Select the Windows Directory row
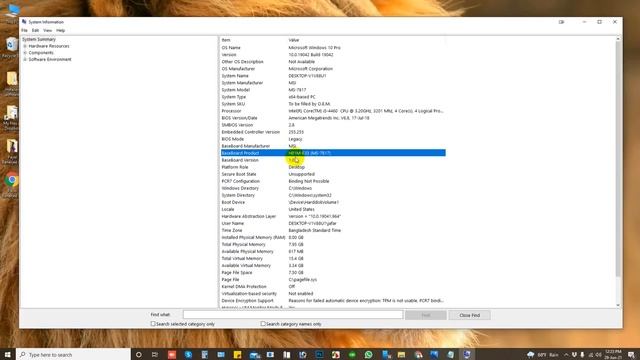This screenshot has height=360, width=640. [x=333, y=188]
